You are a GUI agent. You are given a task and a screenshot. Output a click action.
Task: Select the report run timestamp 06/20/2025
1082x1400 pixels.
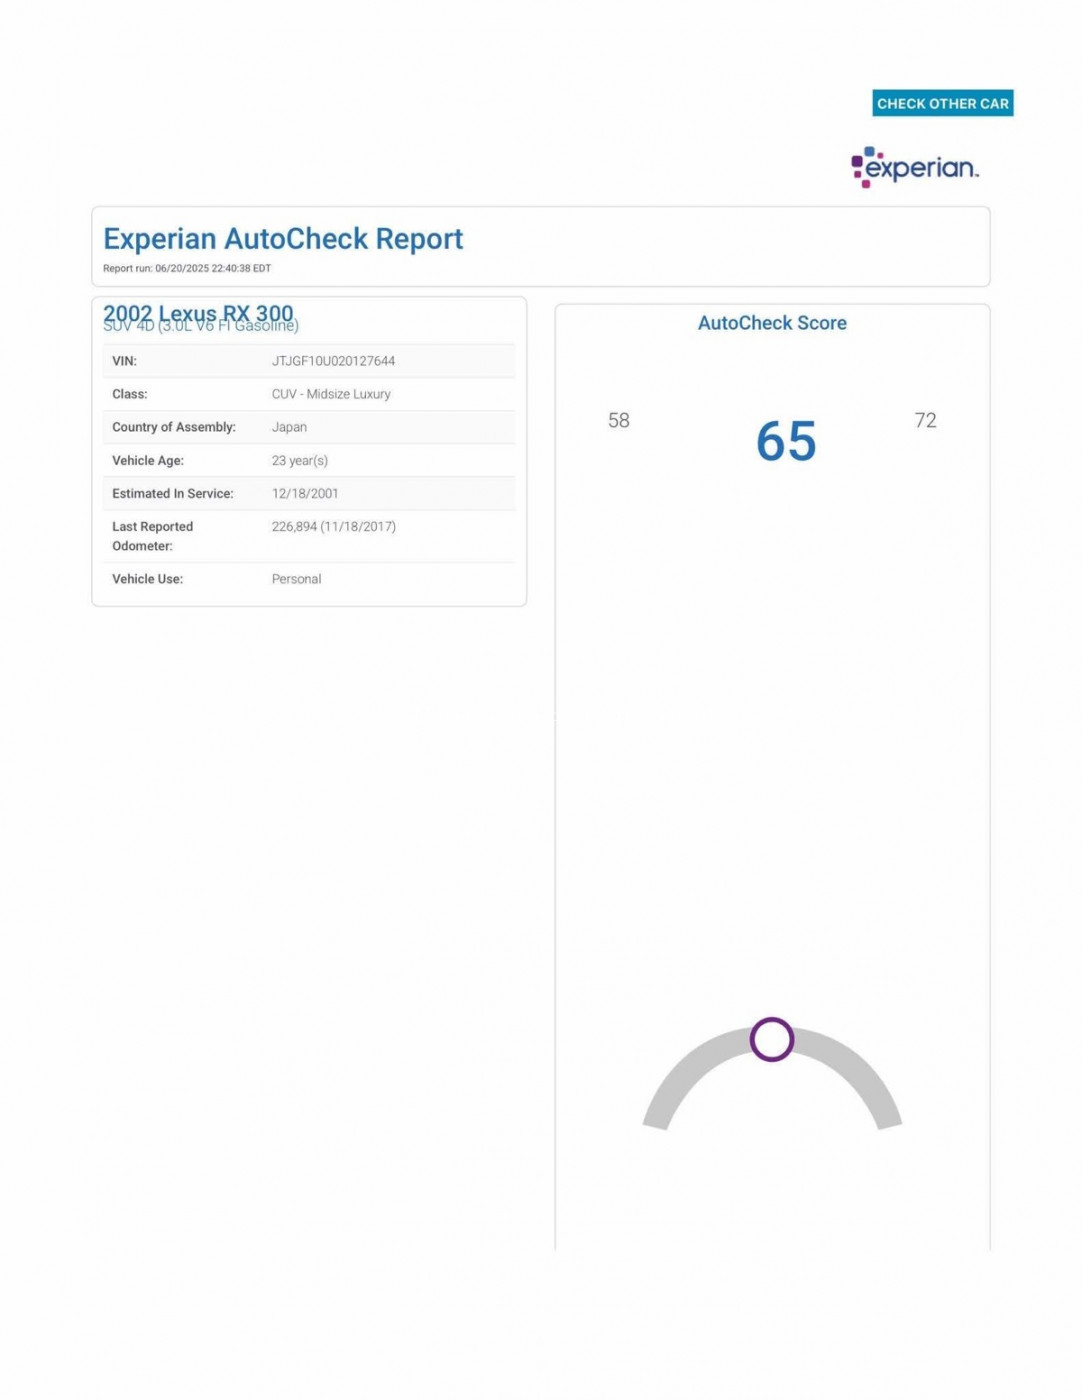pyautogui.click(x=187, y=268)
